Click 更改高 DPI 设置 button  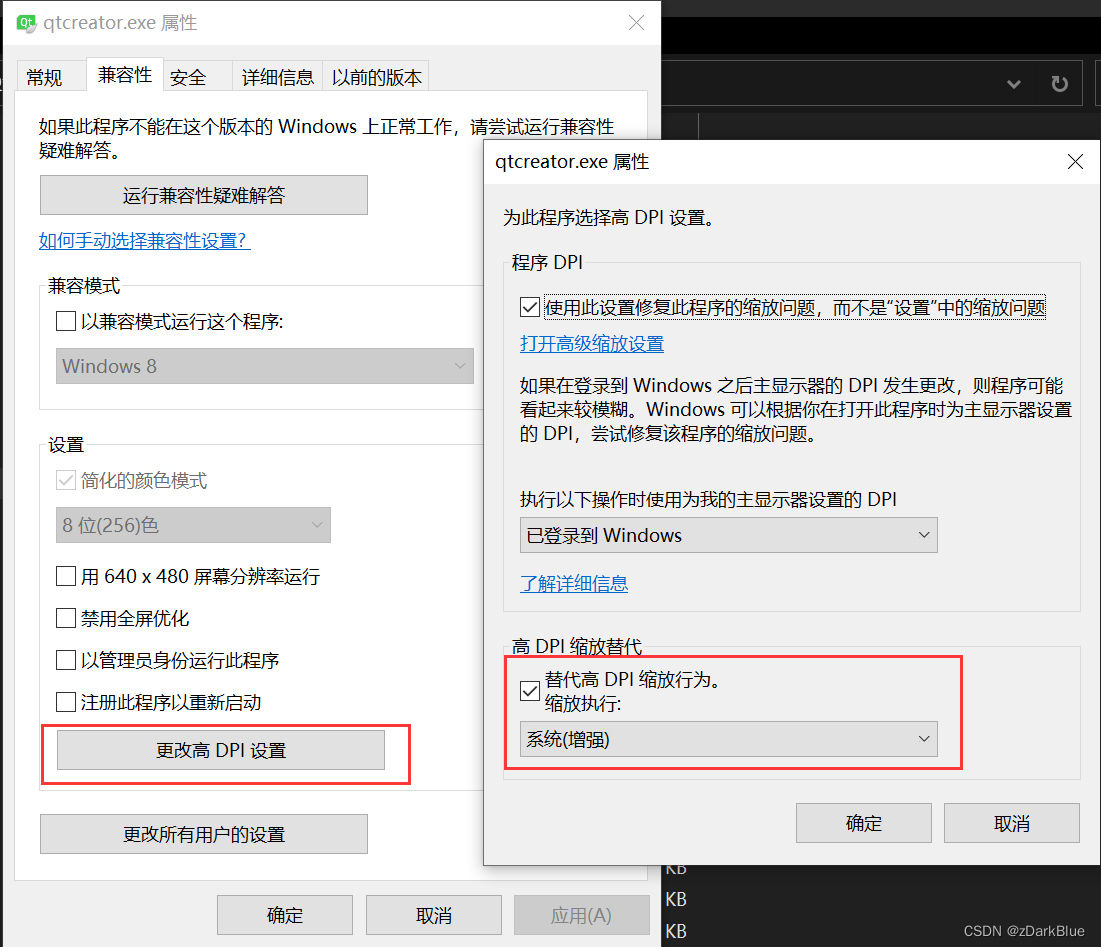(220, 750)
